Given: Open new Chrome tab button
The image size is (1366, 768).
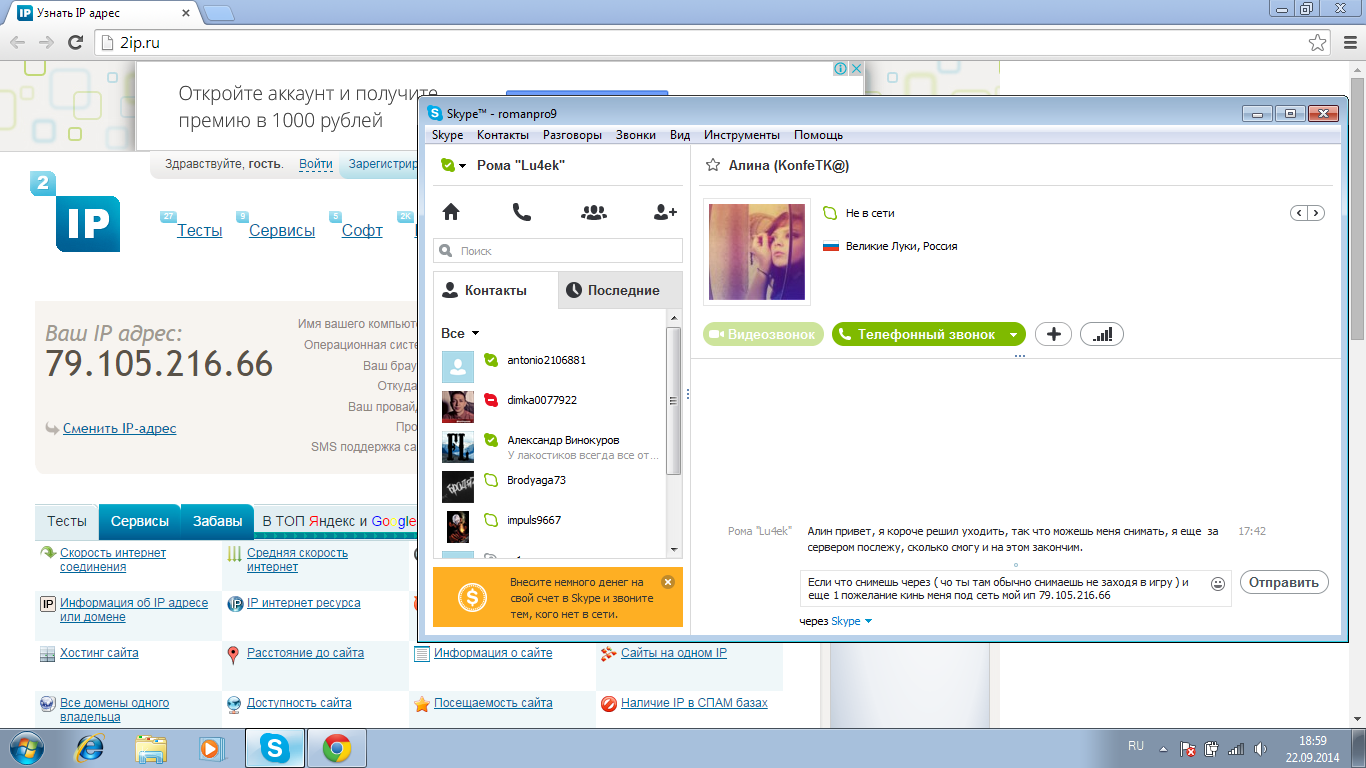Looking at the screenshot, I should point(219,13).
